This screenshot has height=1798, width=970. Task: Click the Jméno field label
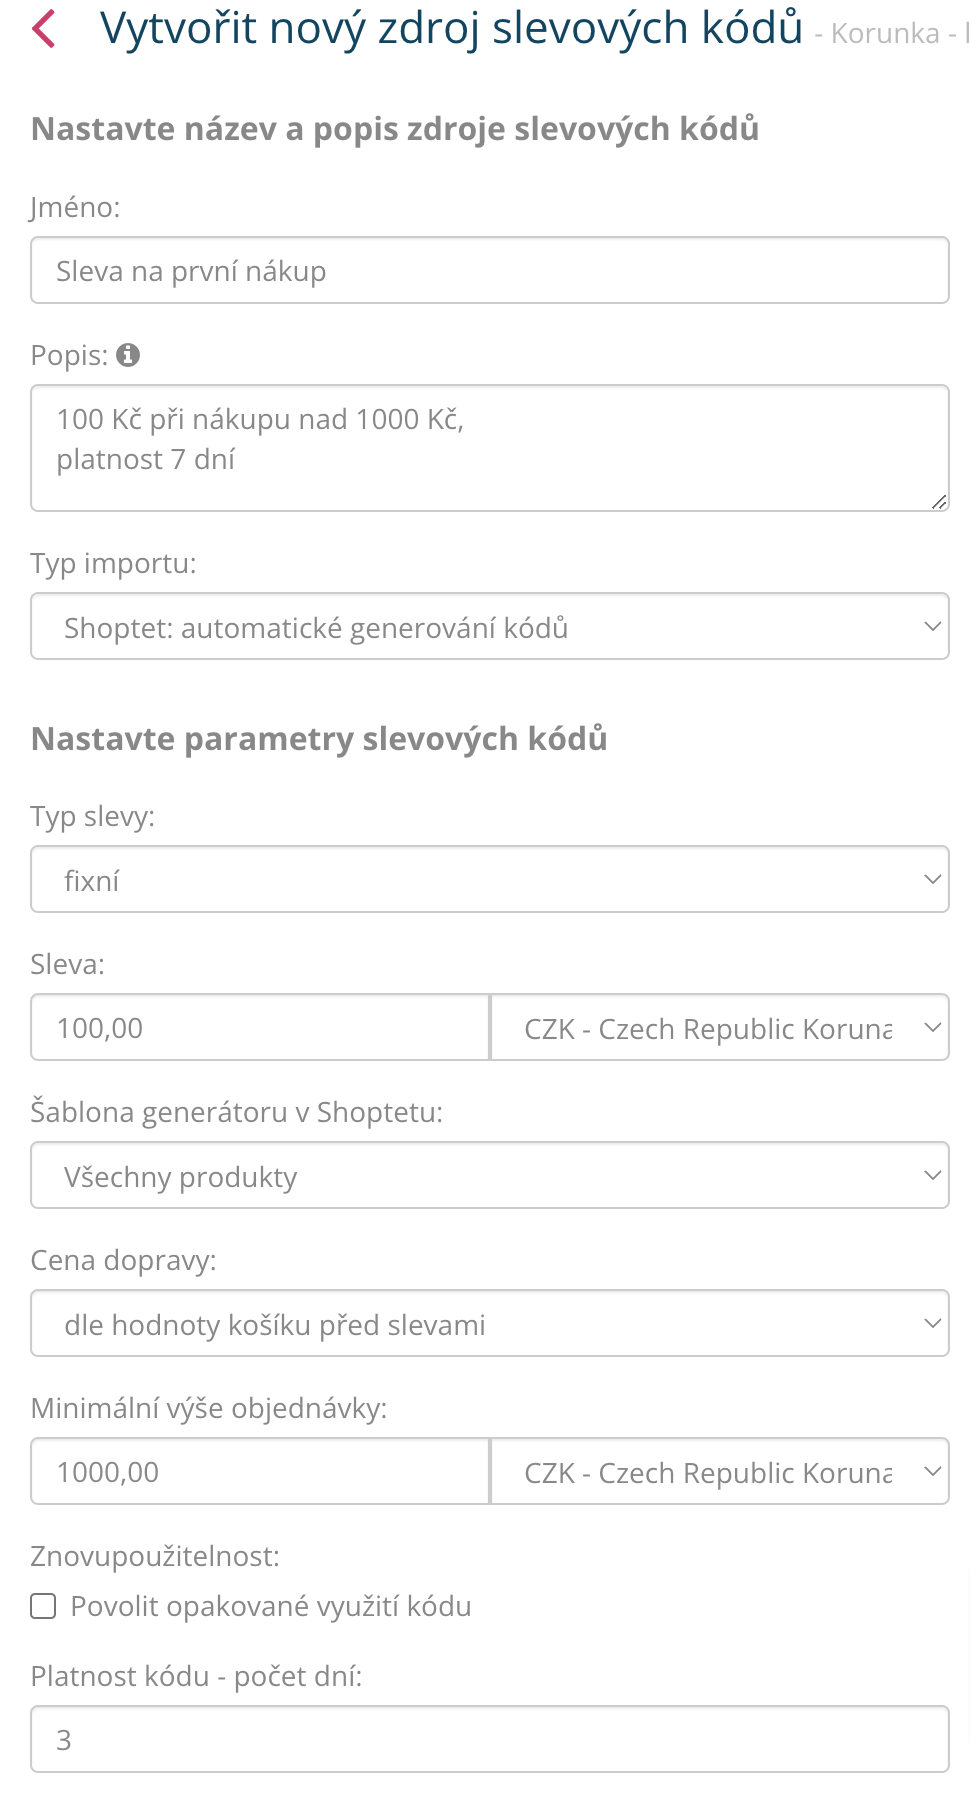point(75,207)
